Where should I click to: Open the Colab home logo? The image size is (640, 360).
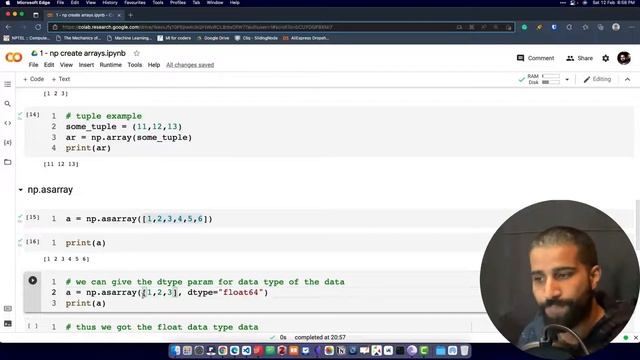pyautogui.click(x=13, y=58)
